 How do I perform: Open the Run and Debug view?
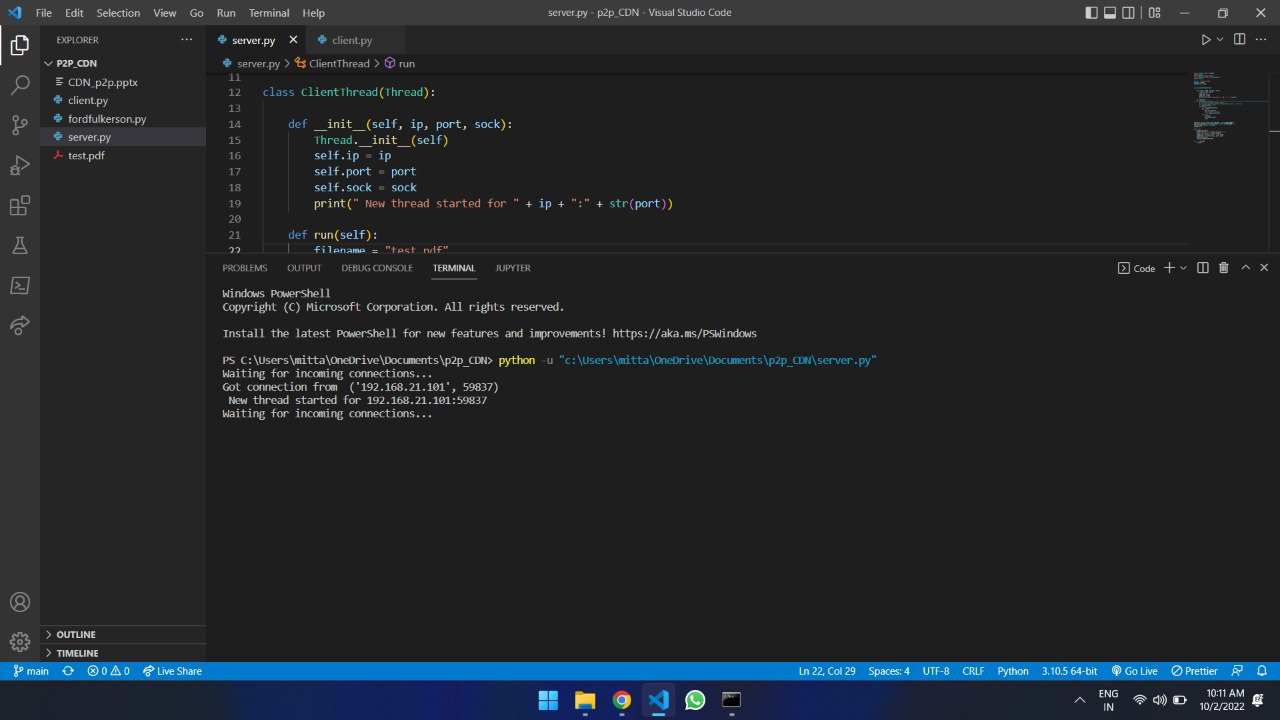tap(20, 166)
